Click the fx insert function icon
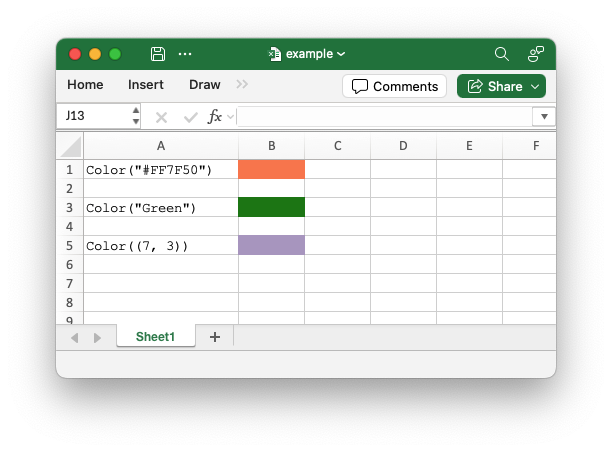This screenshot has width=612, height=452. point(215,116)
